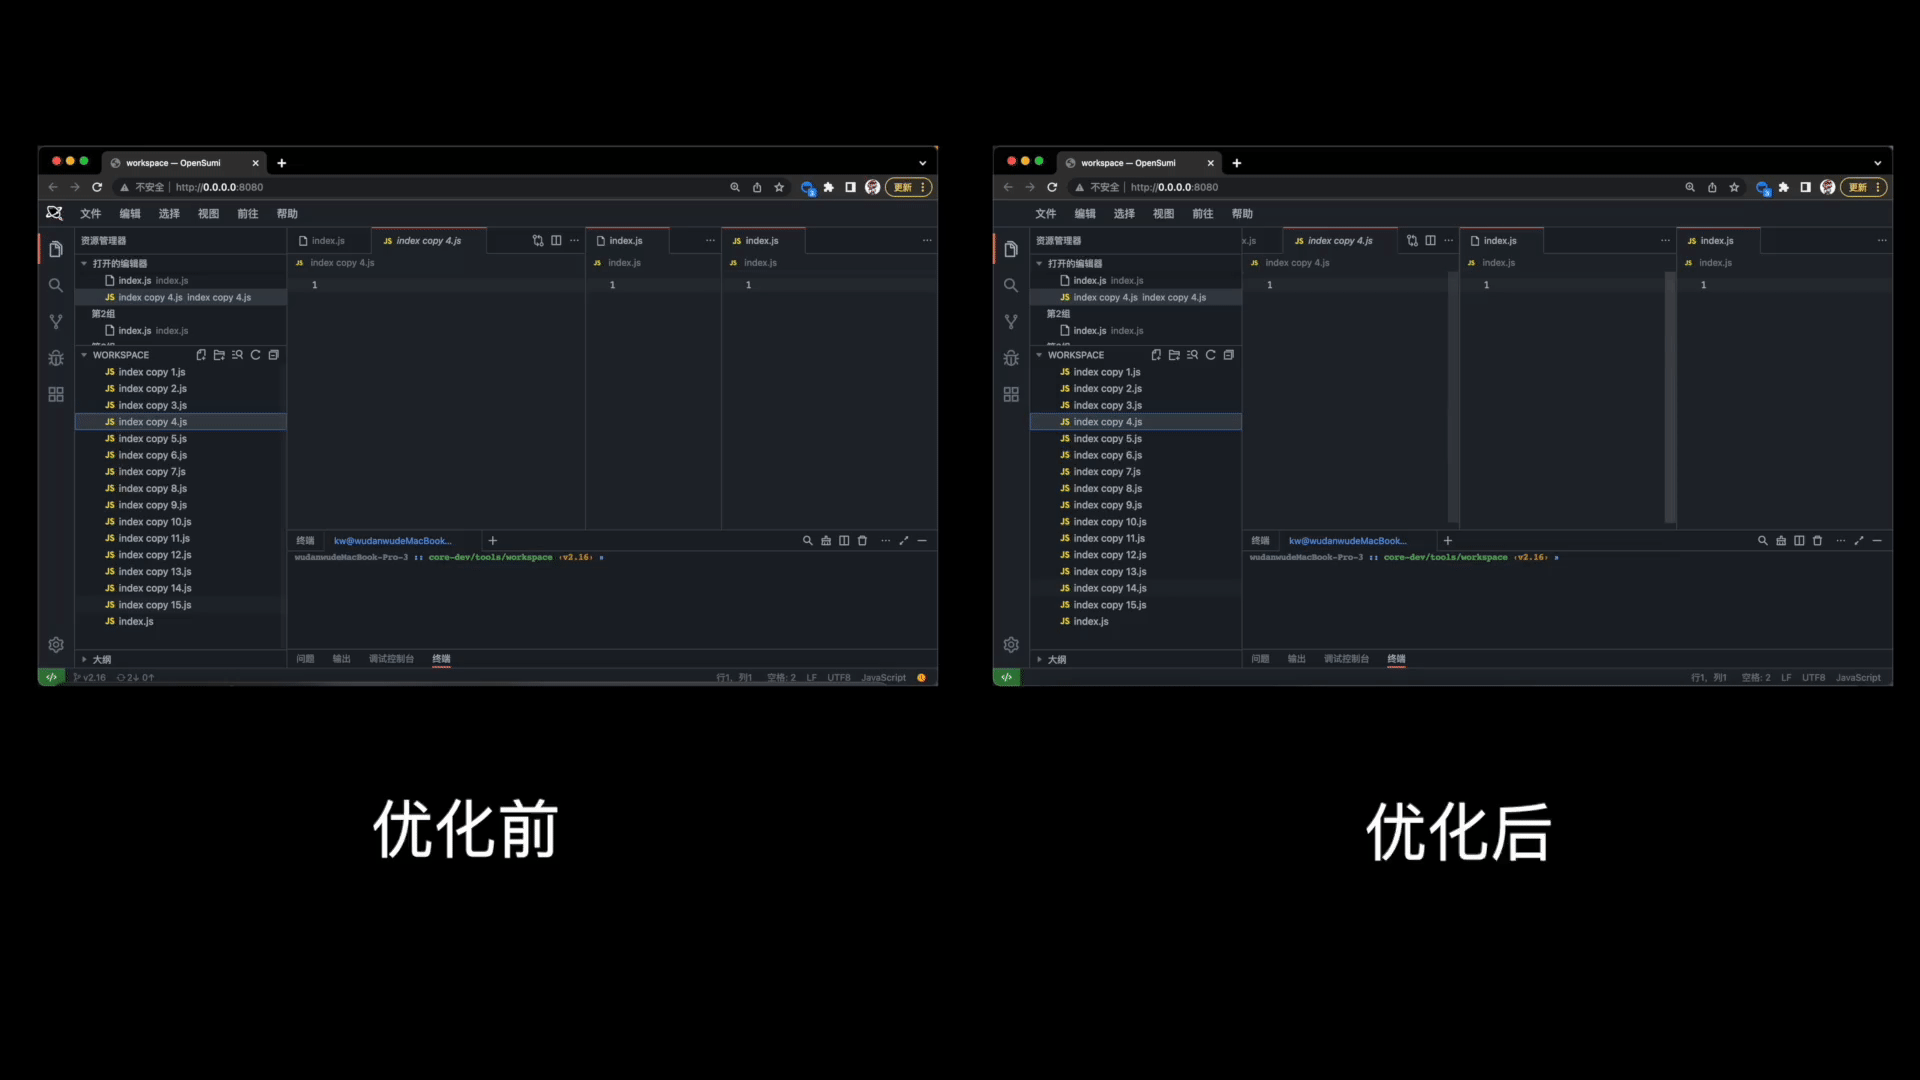
Task: Click the 更新 button in the browser toolbar
Action: 906,187
